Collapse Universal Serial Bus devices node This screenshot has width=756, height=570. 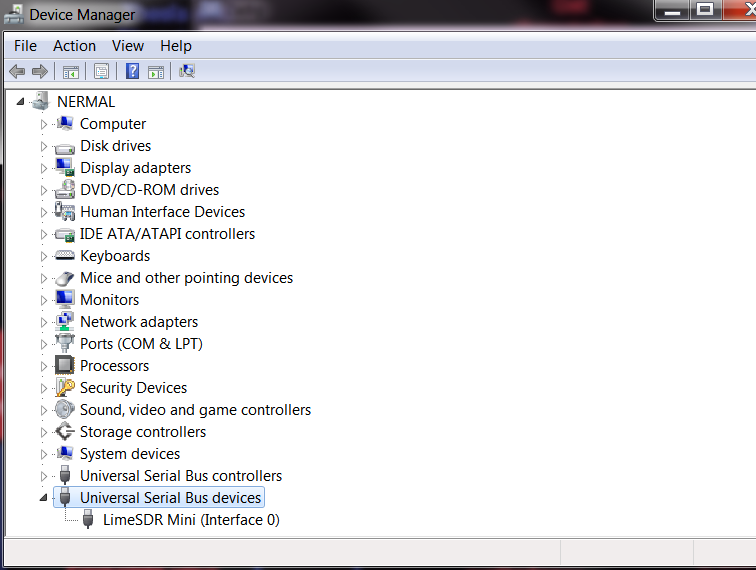[x=43, y=498]
